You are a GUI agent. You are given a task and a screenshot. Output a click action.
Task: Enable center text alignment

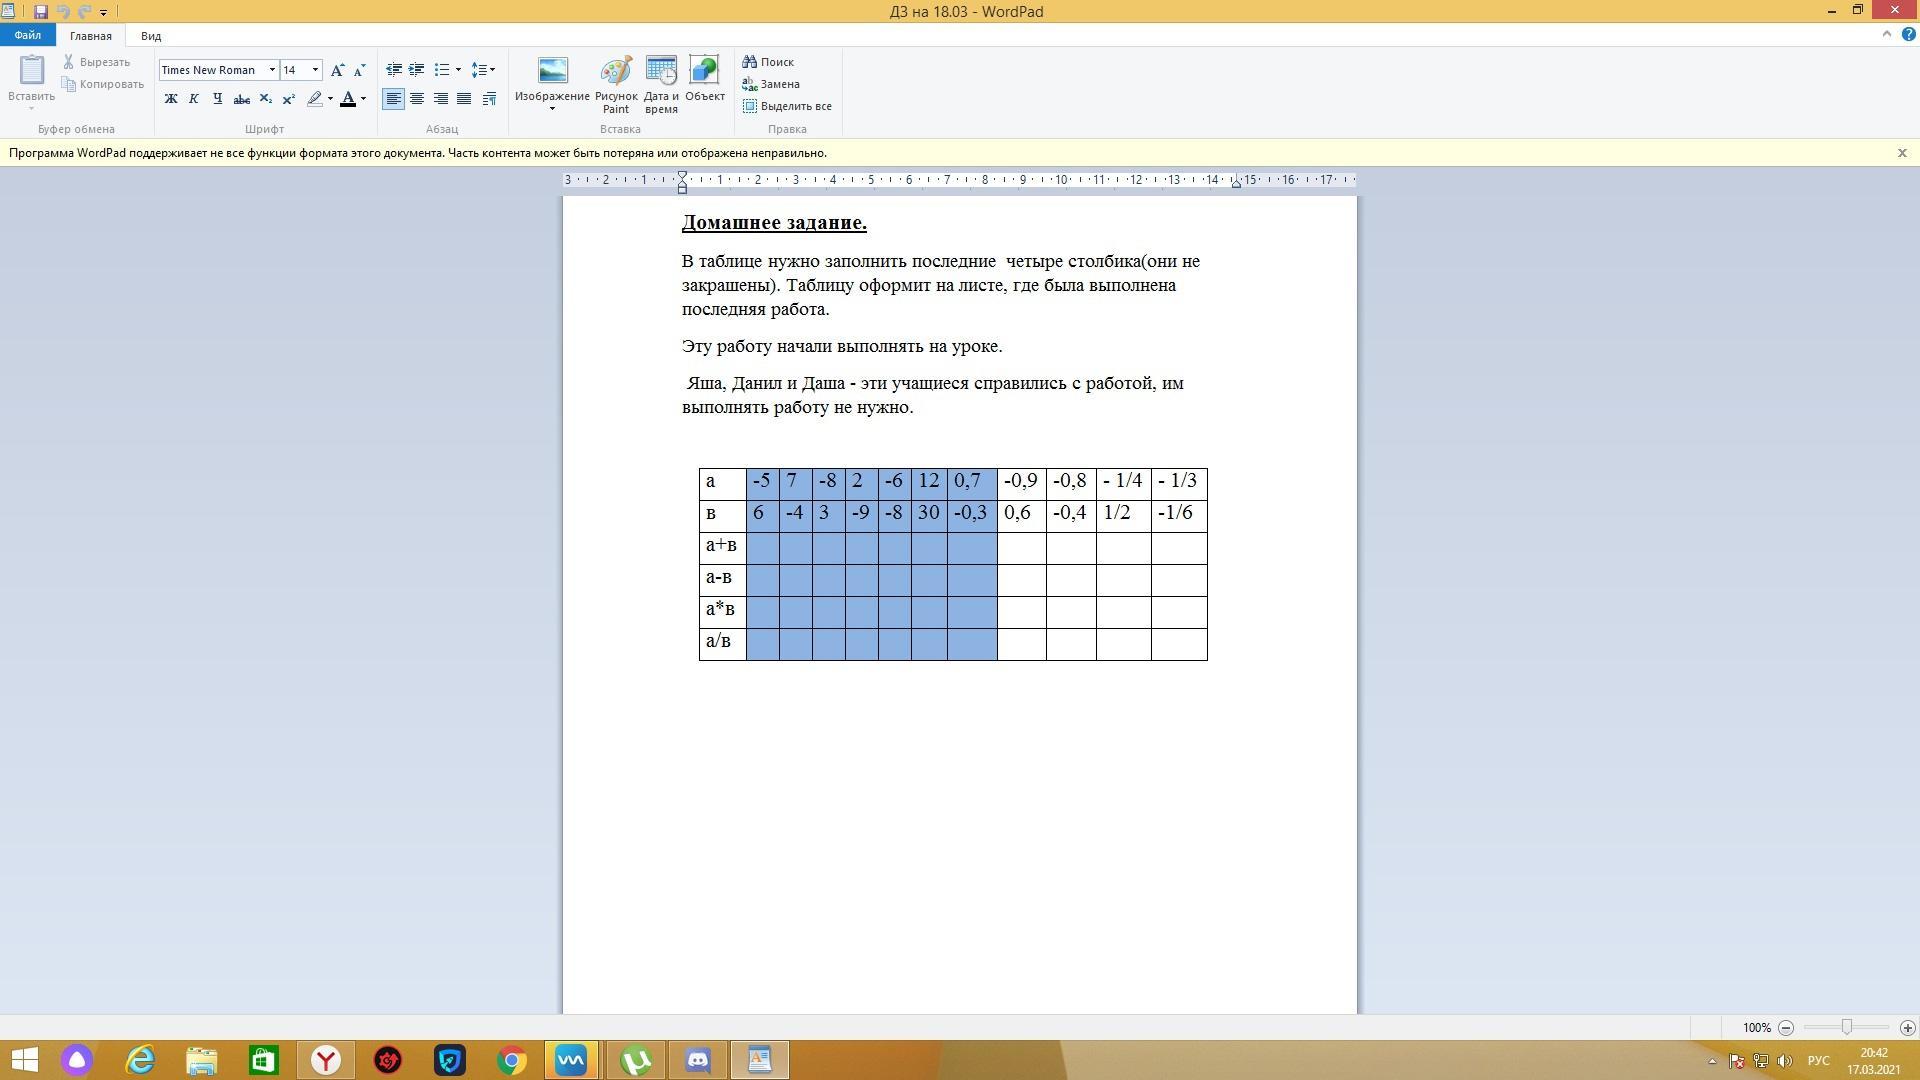tap(417, 99)
